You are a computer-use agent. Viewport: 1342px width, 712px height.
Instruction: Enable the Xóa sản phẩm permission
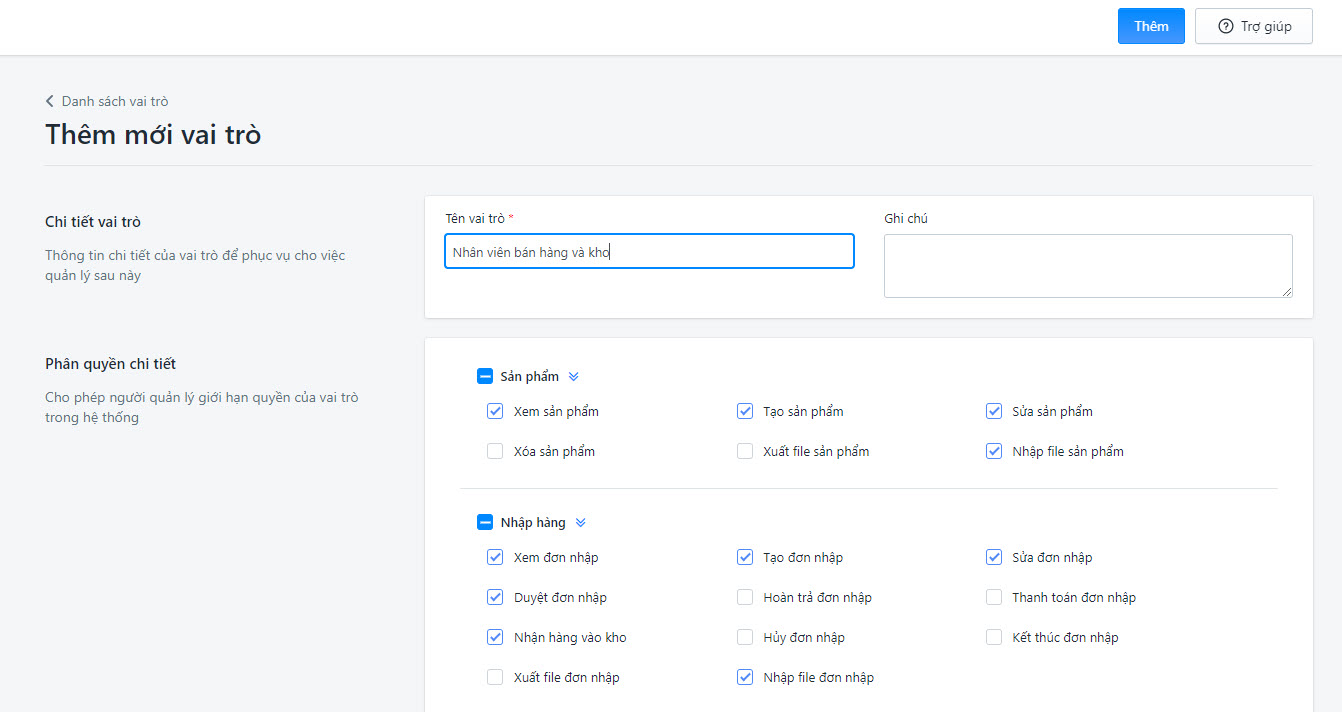(x=495, y=451)
